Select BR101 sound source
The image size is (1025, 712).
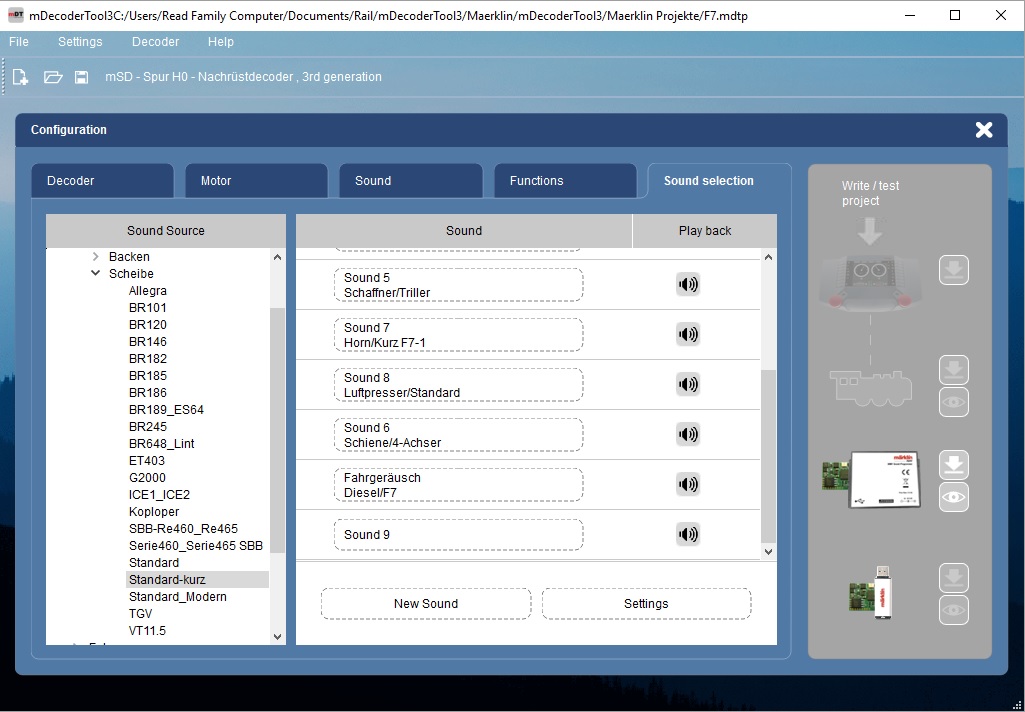[x=148, y=308]
